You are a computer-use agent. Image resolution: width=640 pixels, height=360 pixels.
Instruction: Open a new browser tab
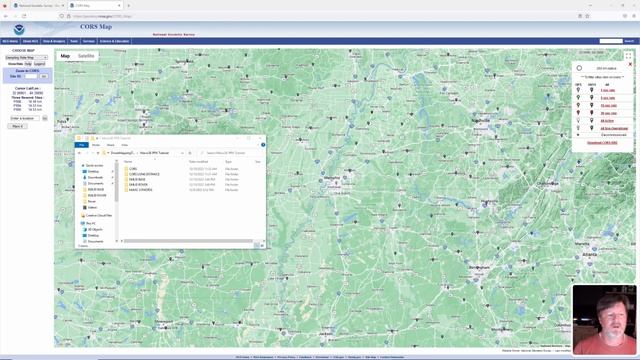click(129, 6)
